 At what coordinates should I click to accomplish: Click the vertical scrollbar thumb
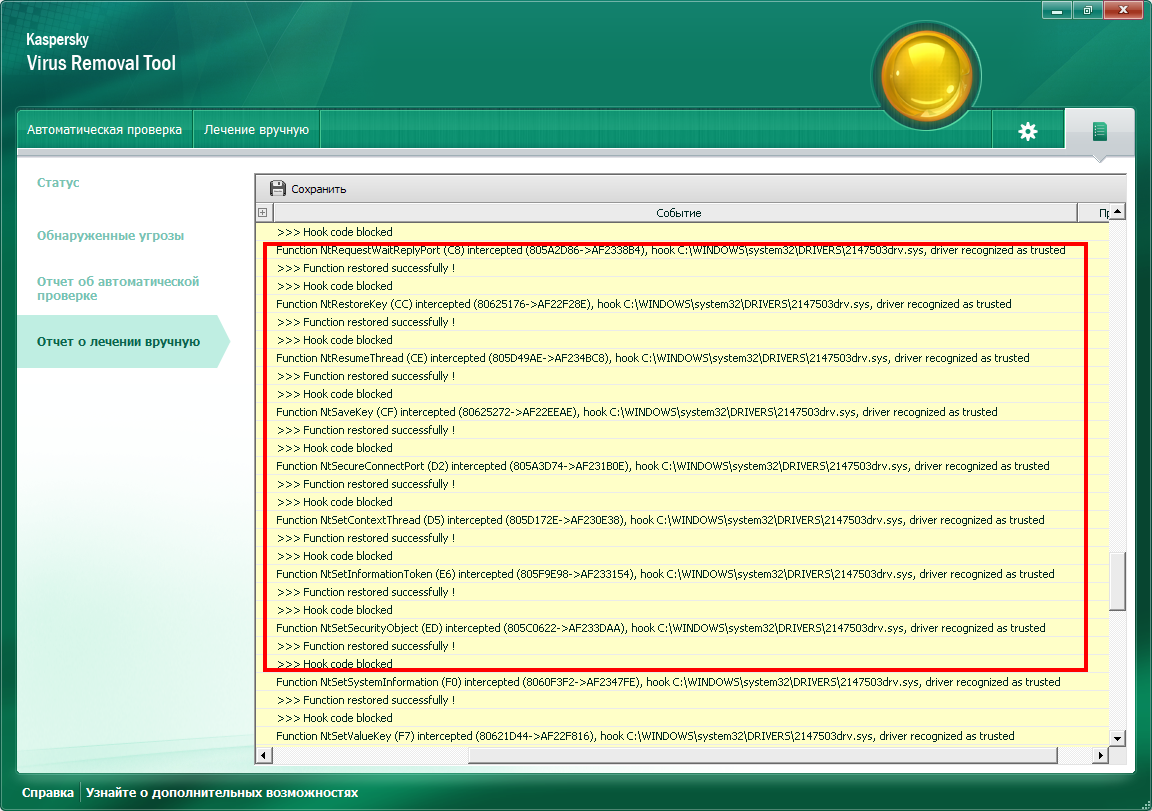(1117, 580)
